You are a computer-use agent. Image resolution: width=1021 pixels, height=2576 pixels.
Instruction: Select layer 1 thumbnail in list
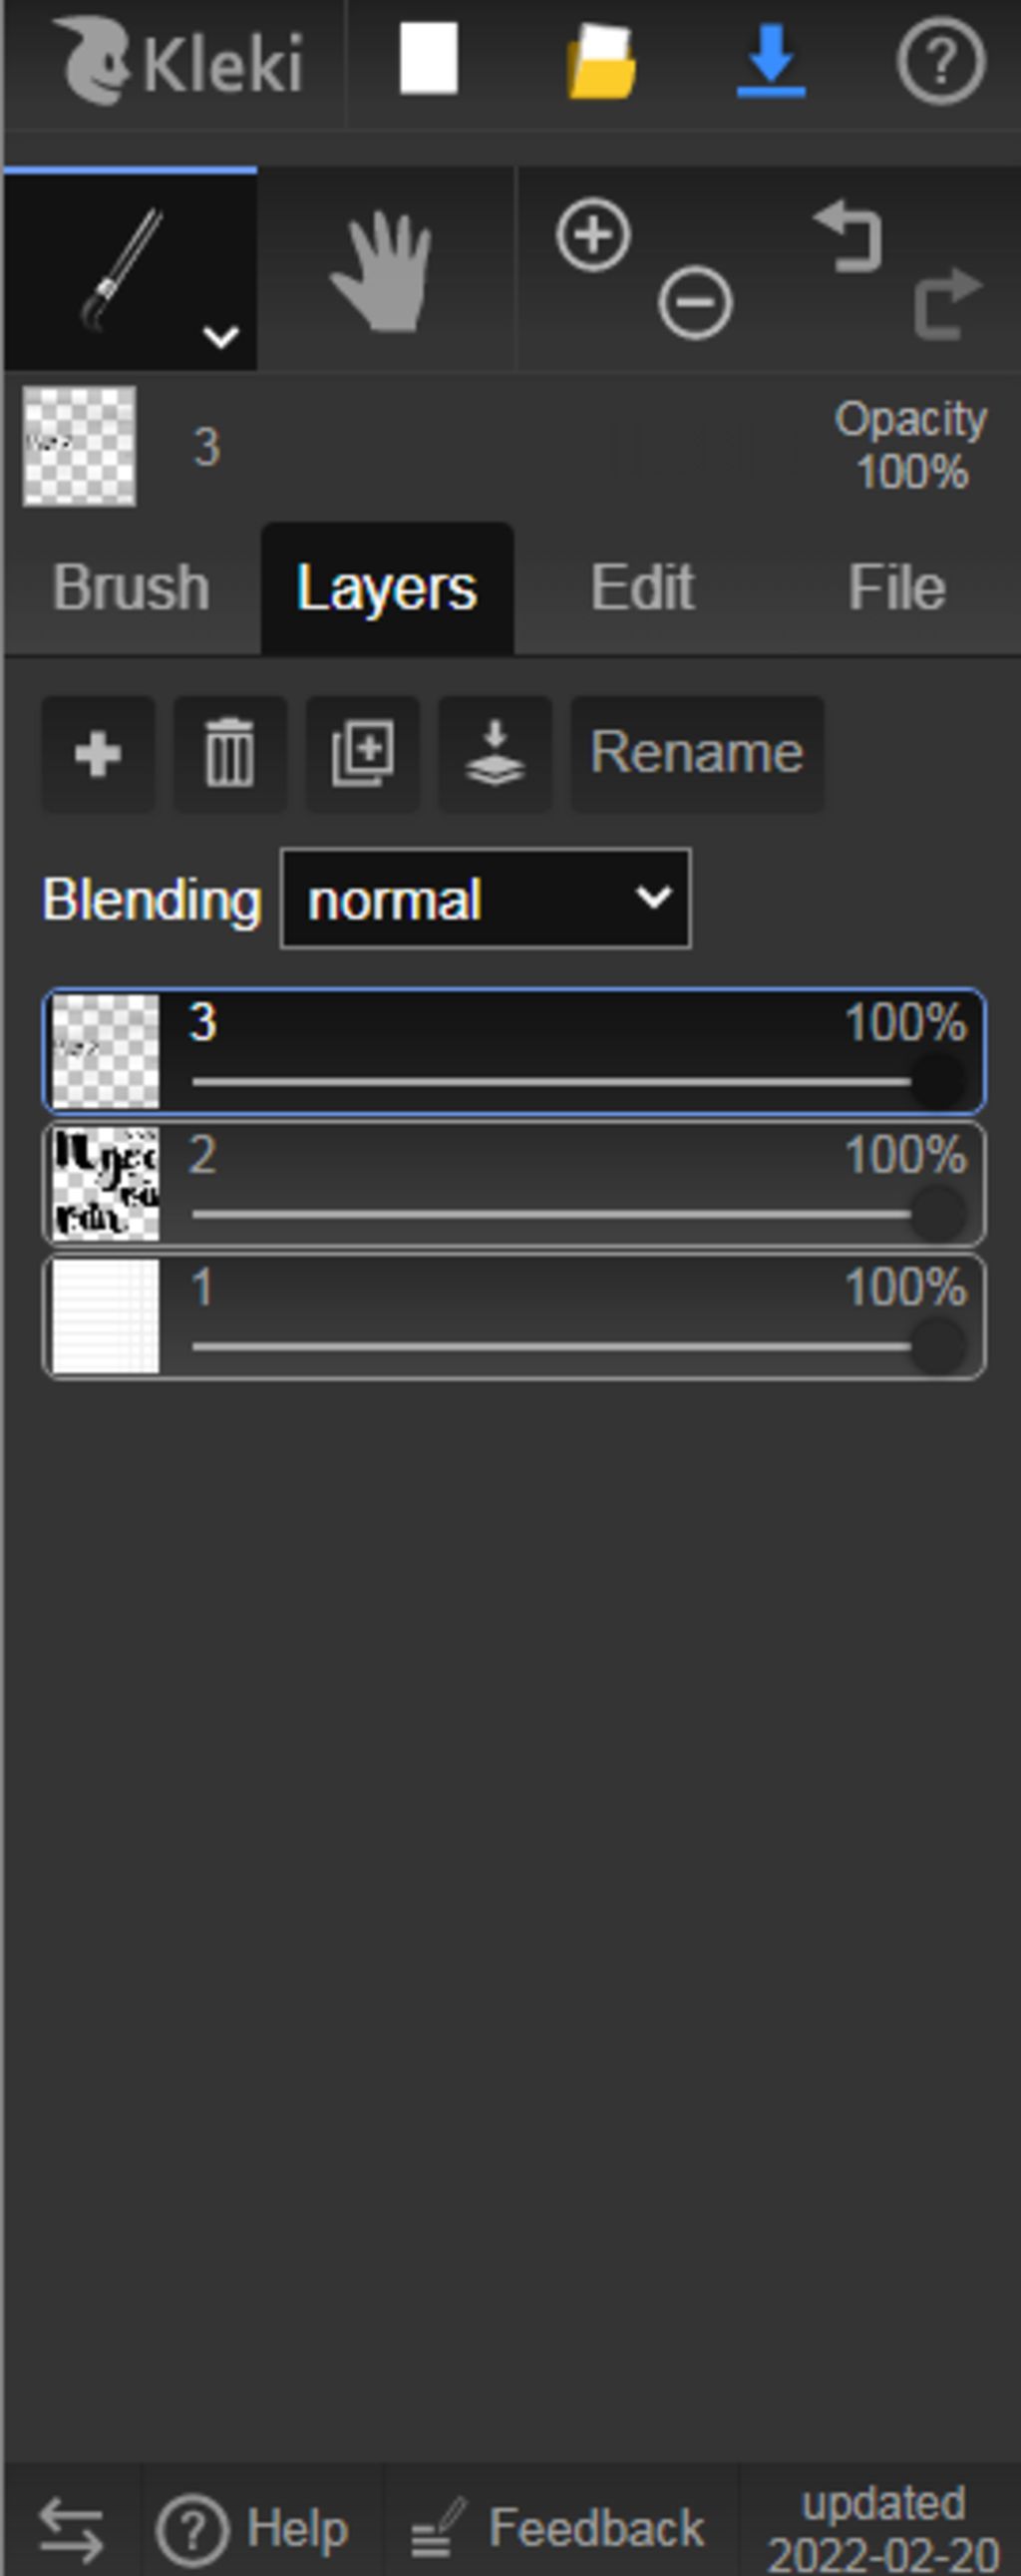[105, 1316]
